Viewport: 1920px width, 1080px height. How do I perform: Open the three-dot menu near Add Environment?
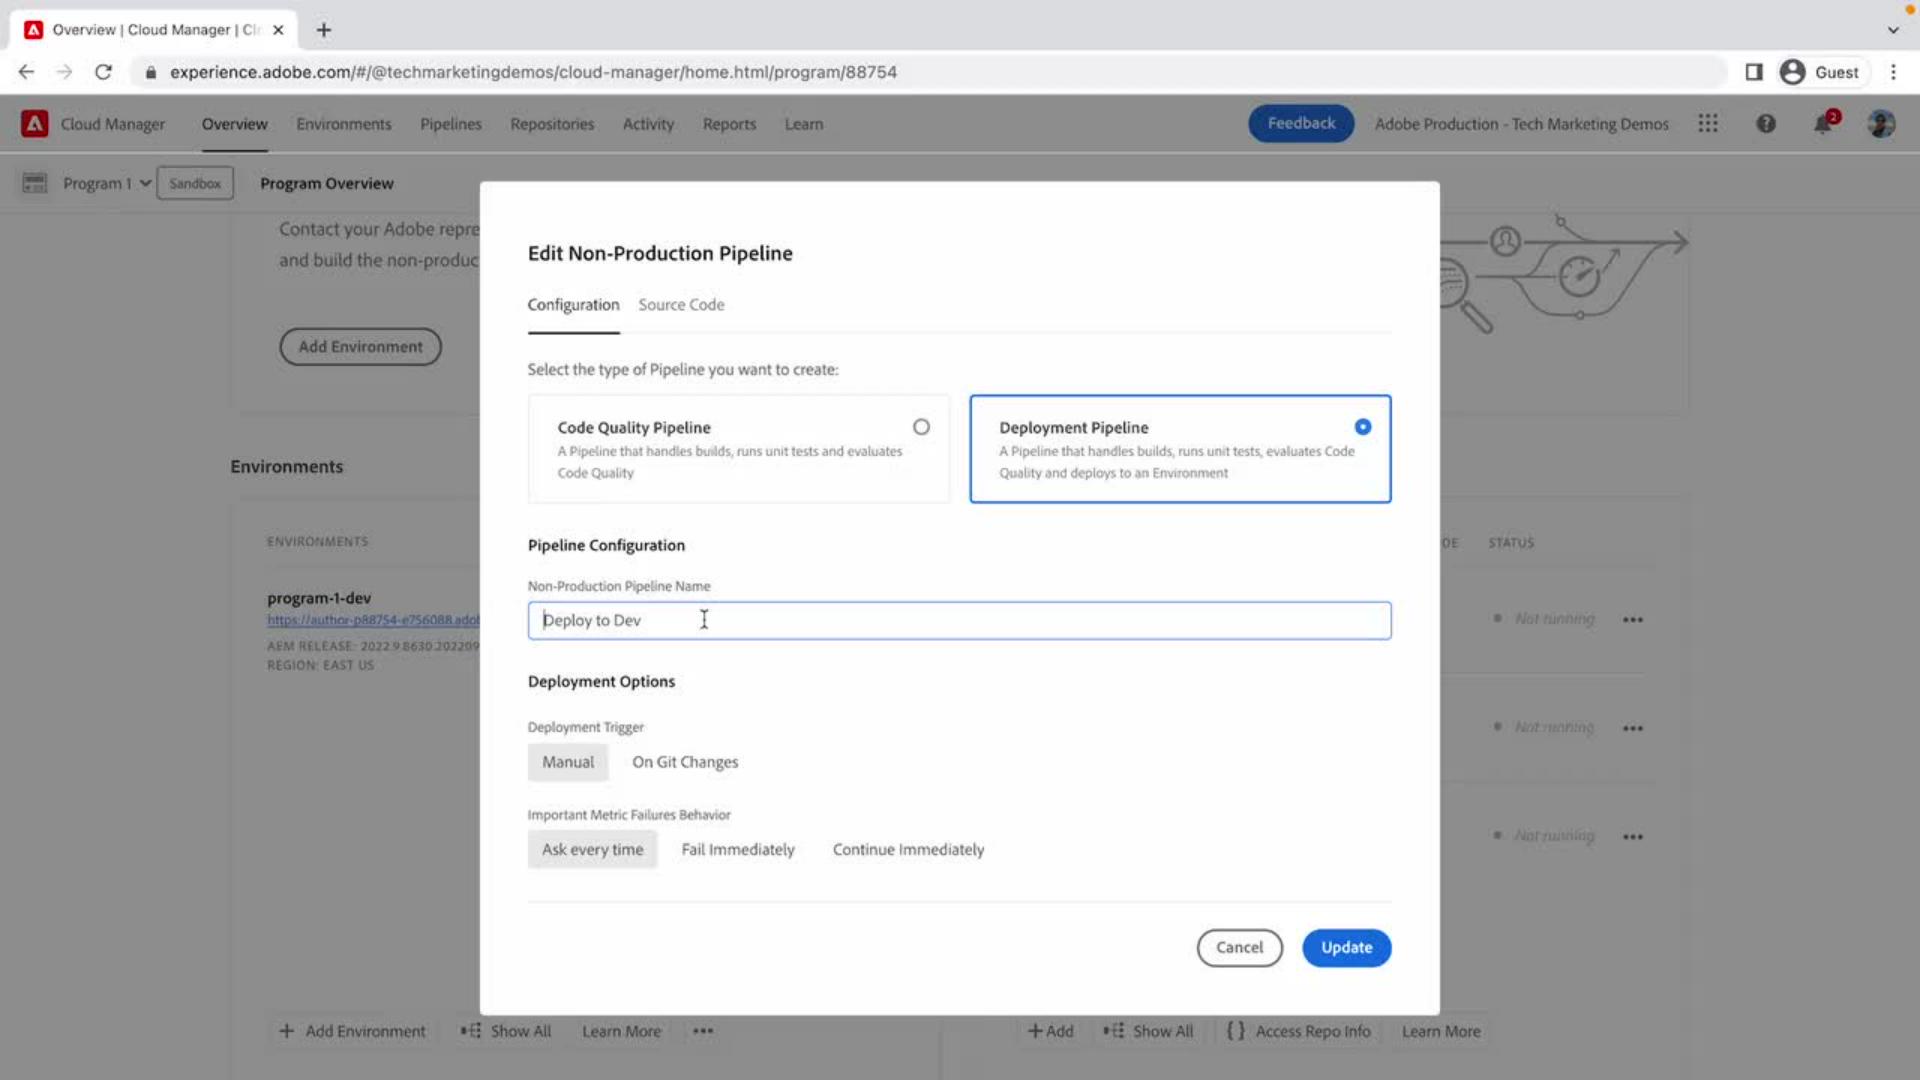(x=703, y=1031)
